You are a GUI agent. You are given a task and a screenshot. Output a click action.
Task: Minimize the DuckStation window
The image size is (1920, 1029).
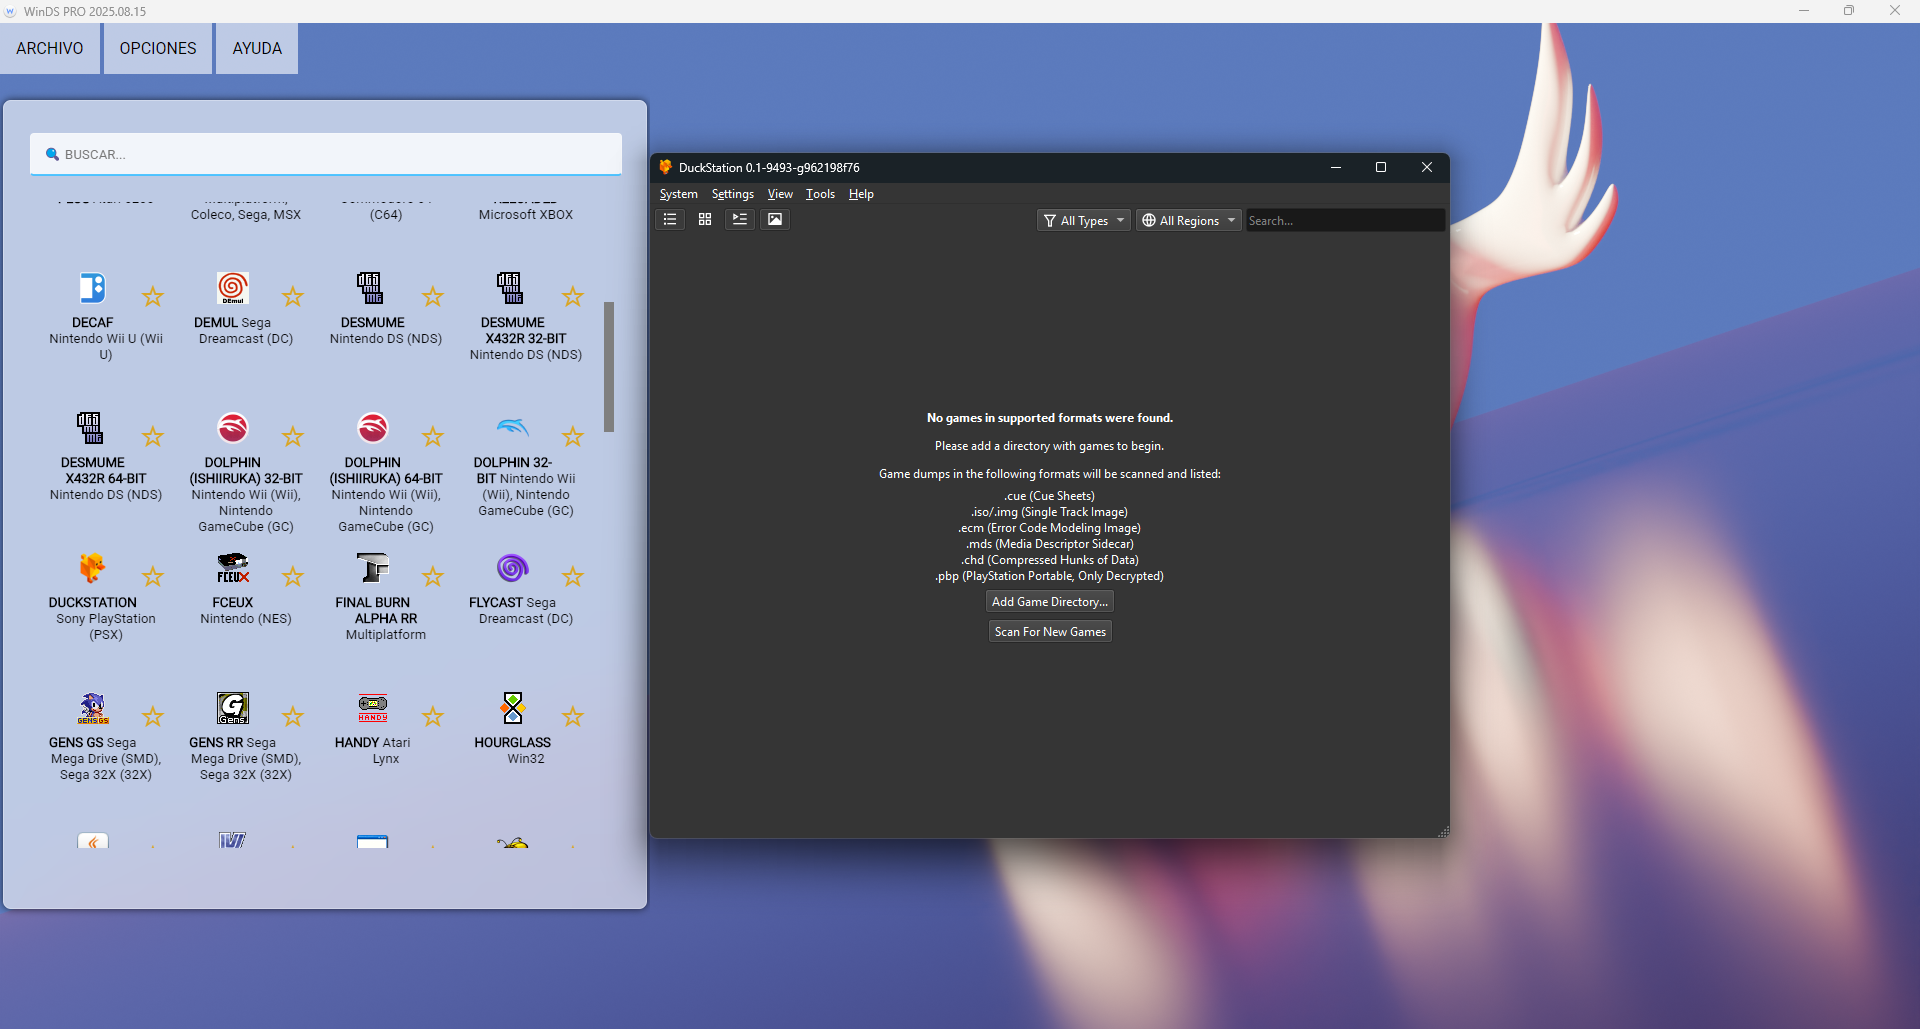1335,167
